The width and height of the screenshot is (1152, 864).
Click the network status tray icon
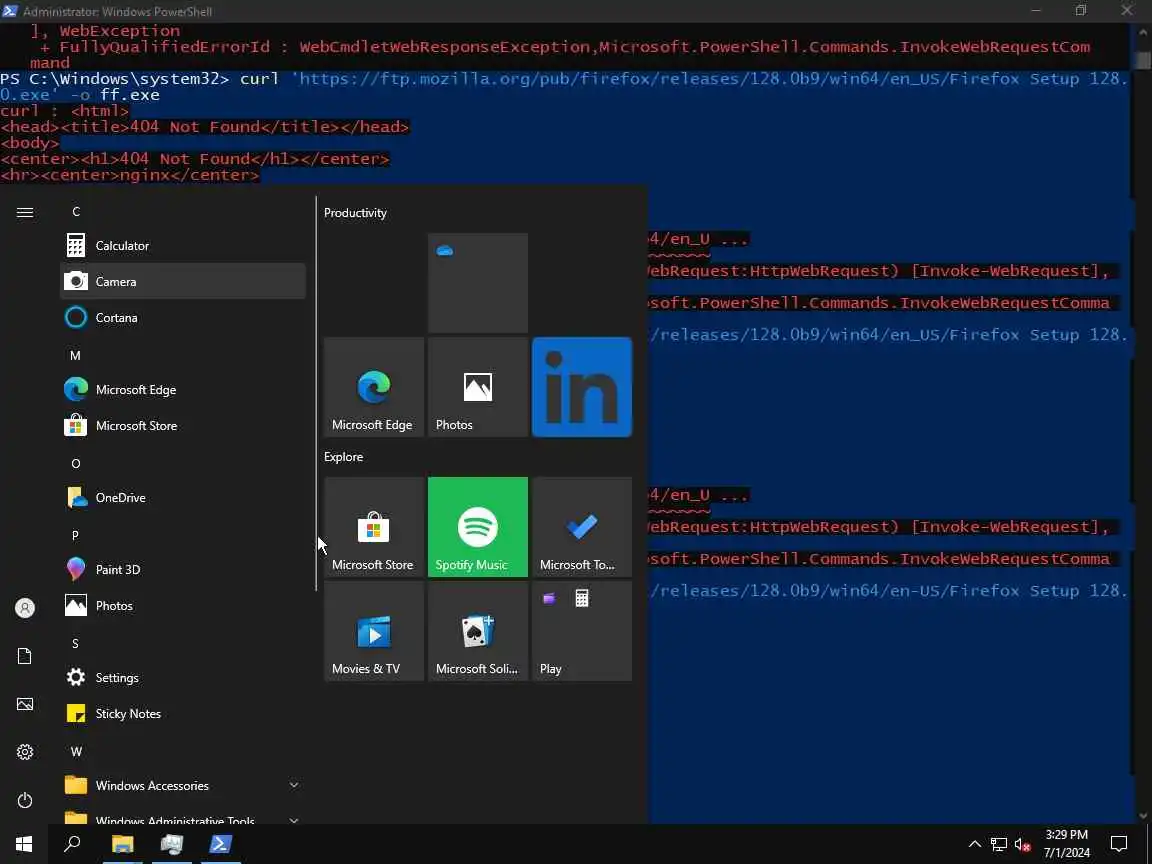[x=998, y=844]
